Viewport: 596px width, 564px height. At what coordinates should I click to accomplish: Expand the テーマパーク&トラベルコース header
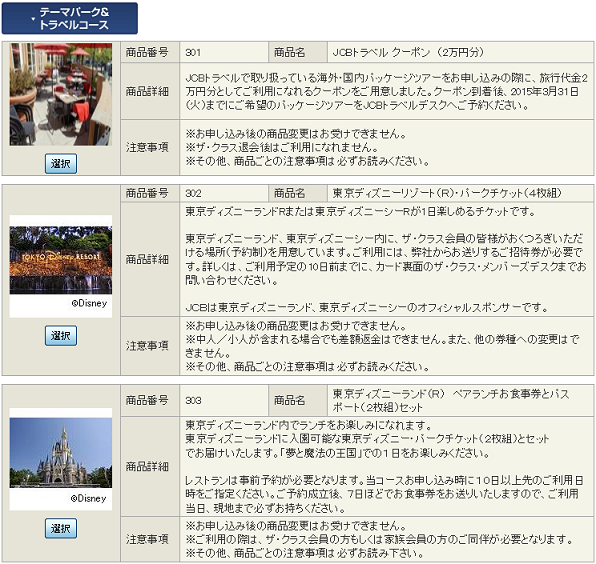coord(70,18)
